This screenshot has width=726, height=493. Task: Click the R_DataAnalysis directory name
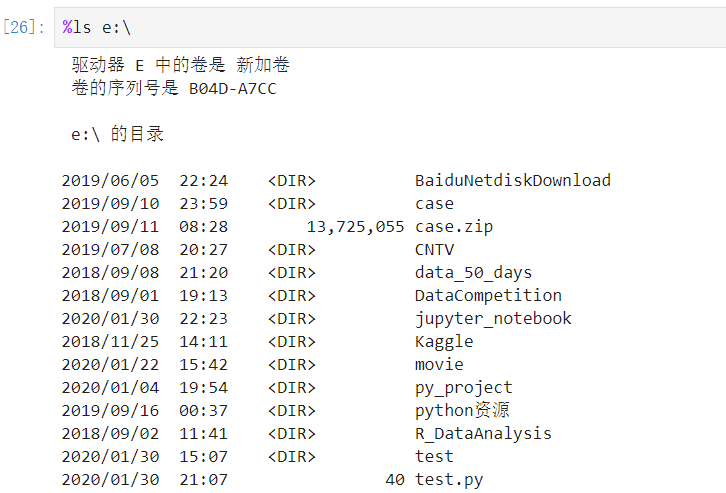483,434
